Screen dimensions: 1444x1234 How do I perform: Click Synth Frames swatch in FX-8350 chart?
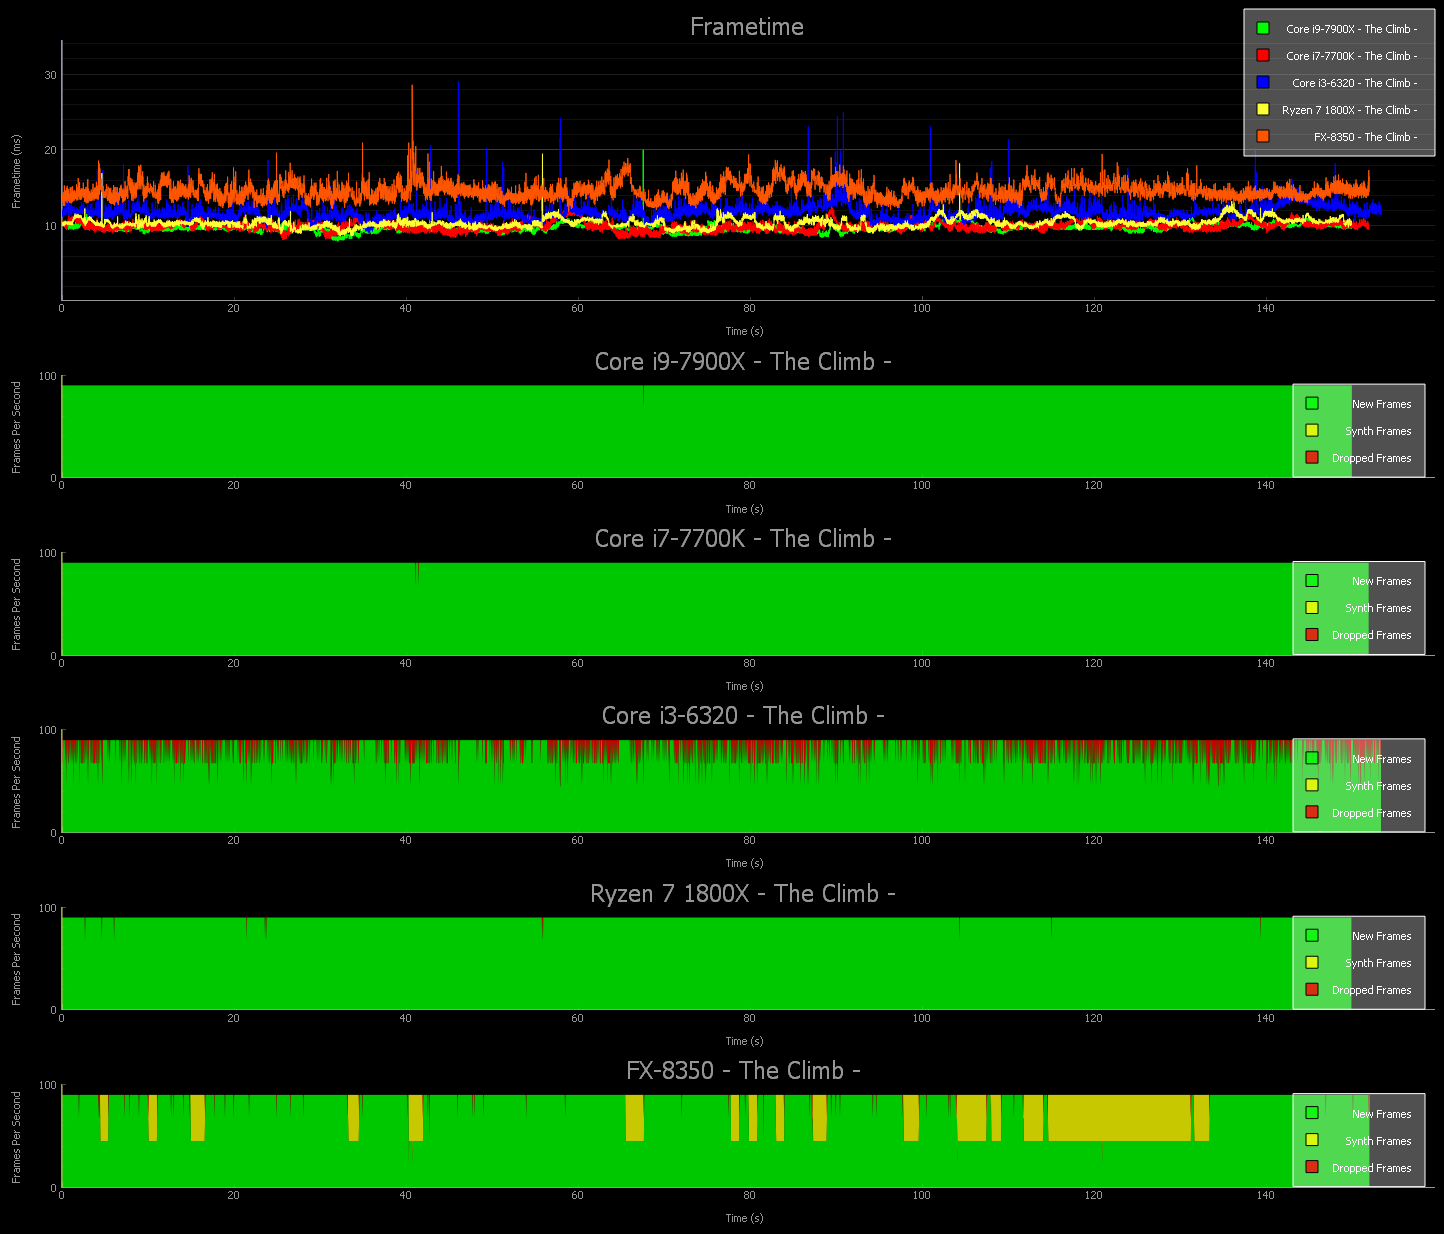pyautogui.click(x=1312, y=1140)
